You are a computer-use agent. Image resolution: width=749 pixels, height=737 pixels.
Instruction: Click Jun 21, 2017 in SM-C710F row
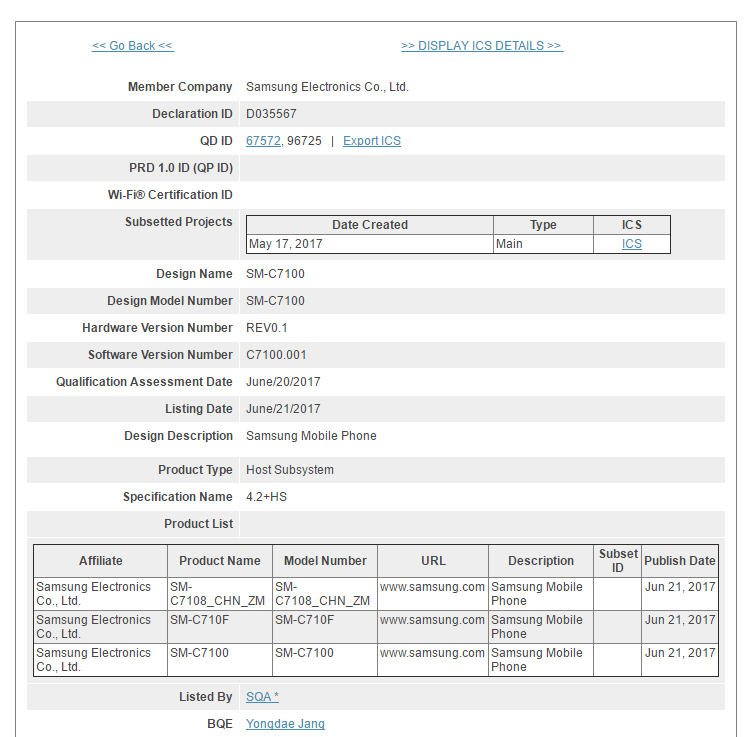680,620
